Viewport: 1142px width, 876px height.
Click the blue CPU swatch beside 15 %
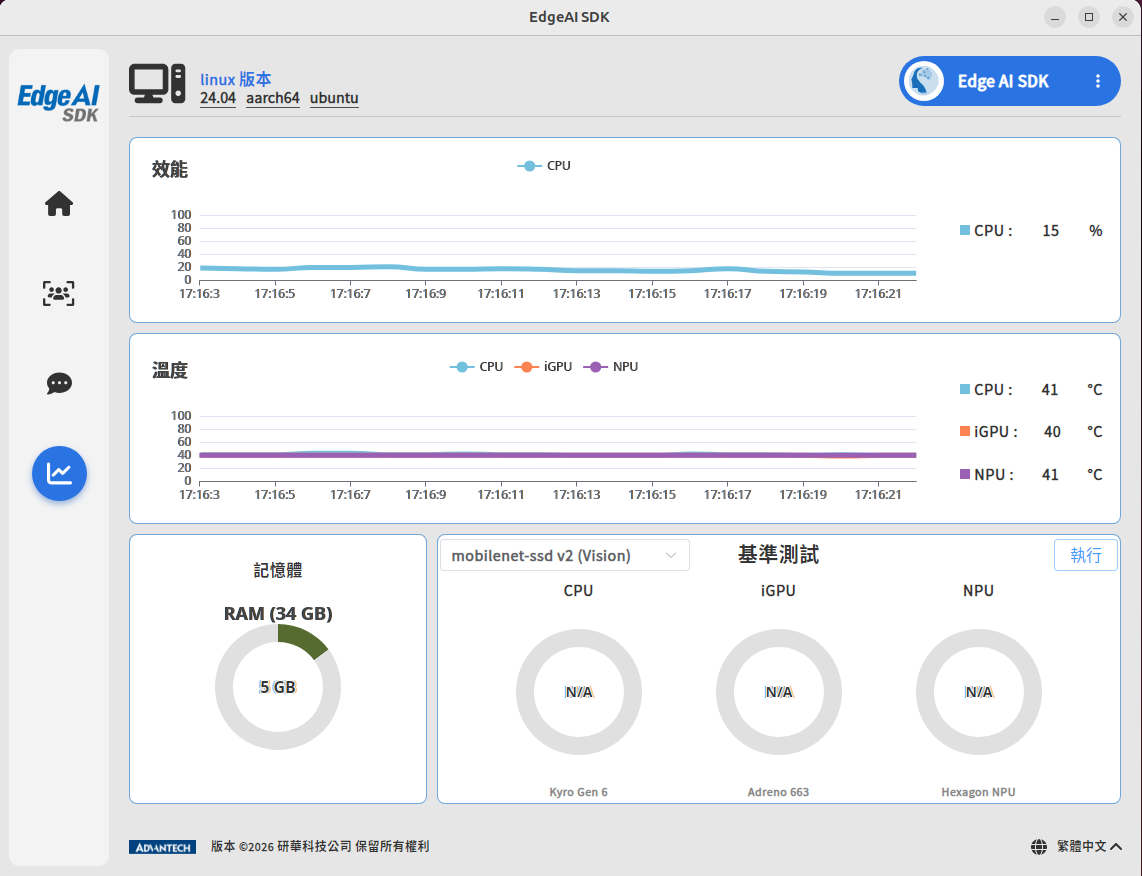[x=964, y=230]
